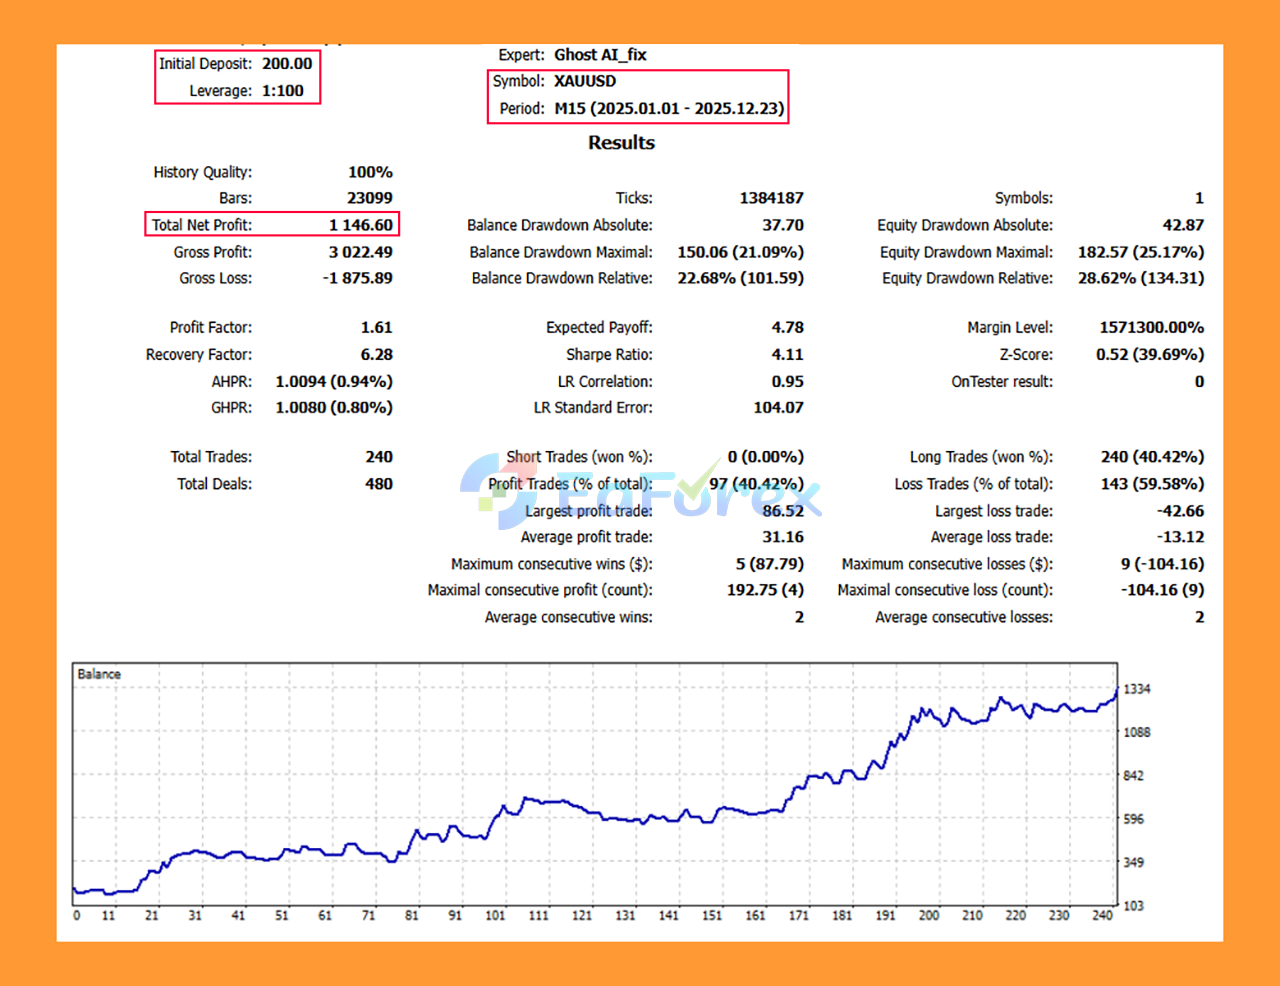Click the Initial Deposit value 200.00
The image size is (1280, 986).
287,63
